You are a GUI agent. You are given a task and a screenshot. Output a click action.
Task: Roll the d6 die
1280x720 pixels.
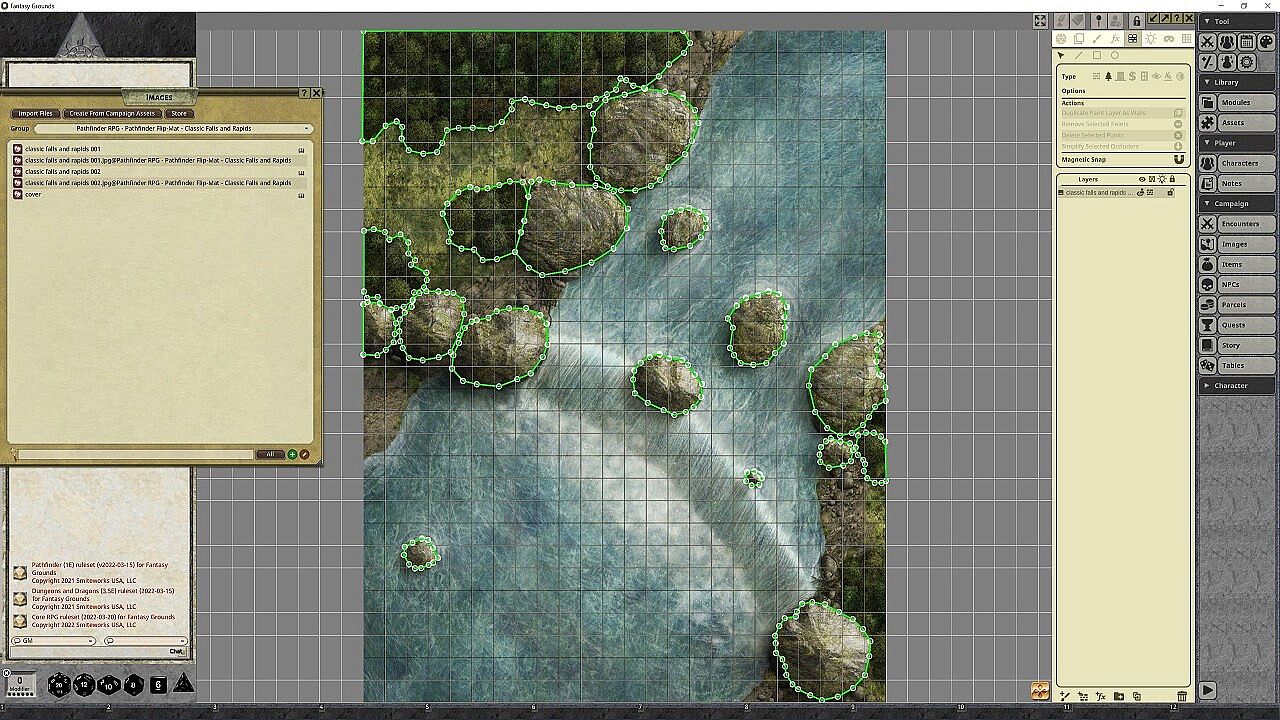(158, 684)
